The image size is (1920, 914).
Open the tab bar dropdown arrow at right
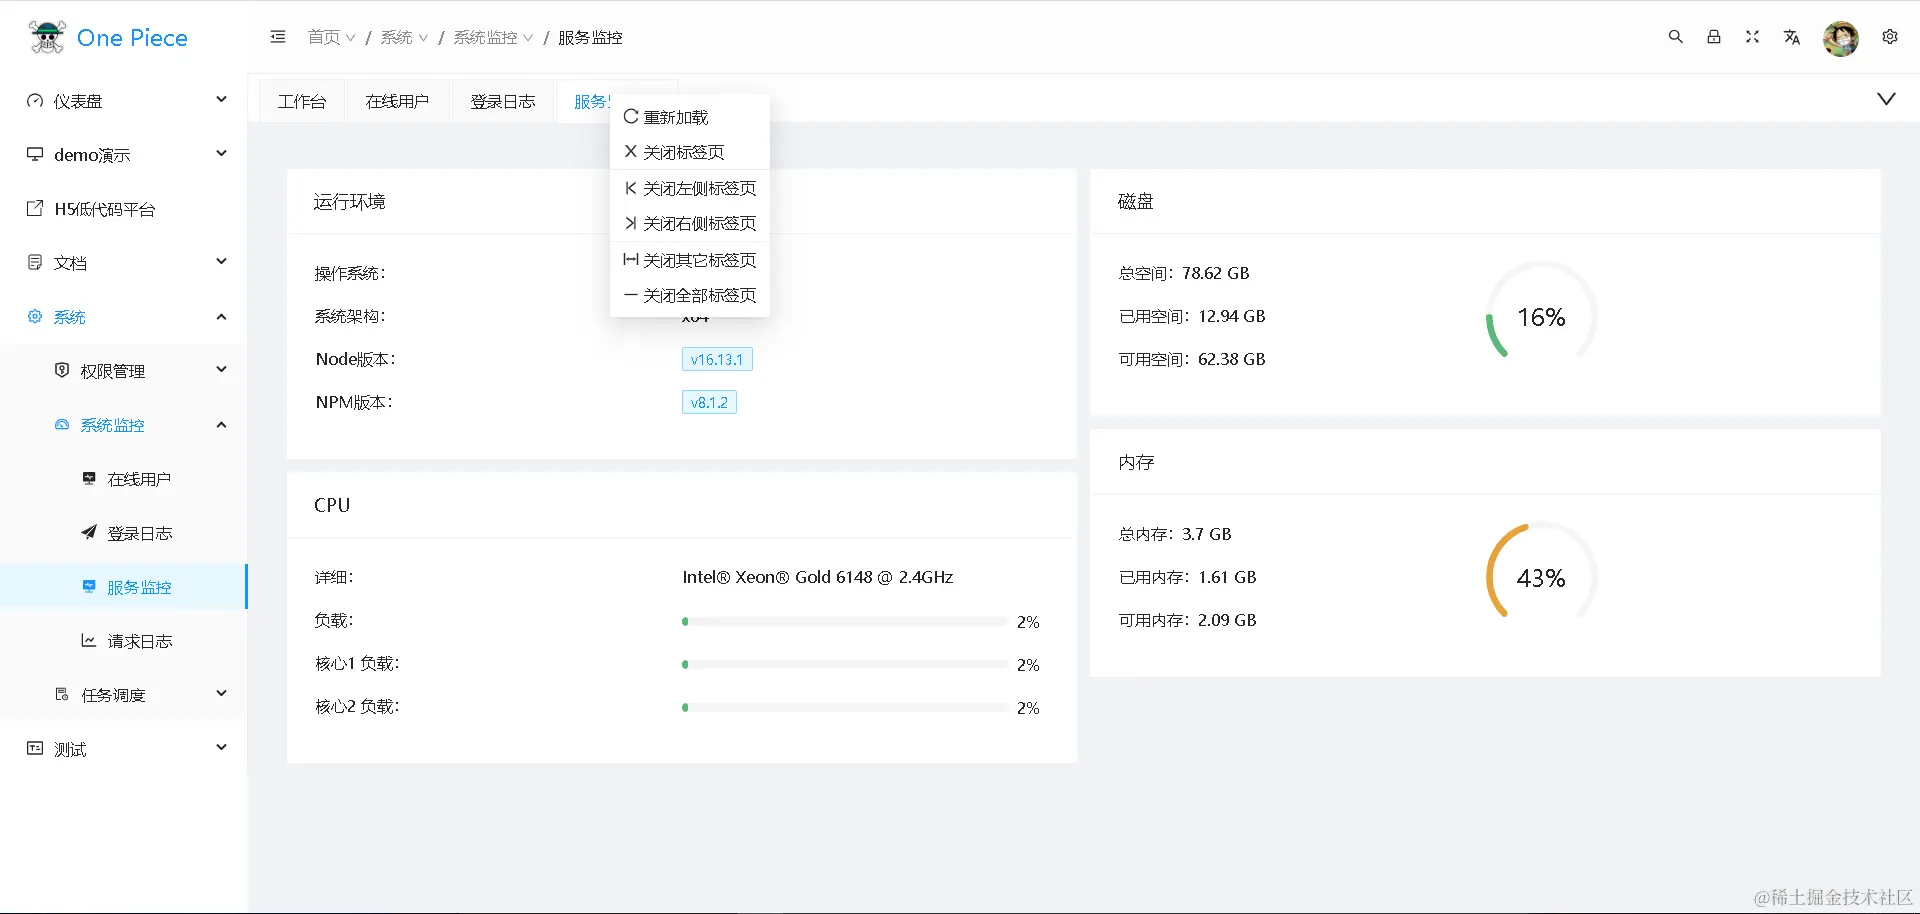click(x=1886, y=99)
